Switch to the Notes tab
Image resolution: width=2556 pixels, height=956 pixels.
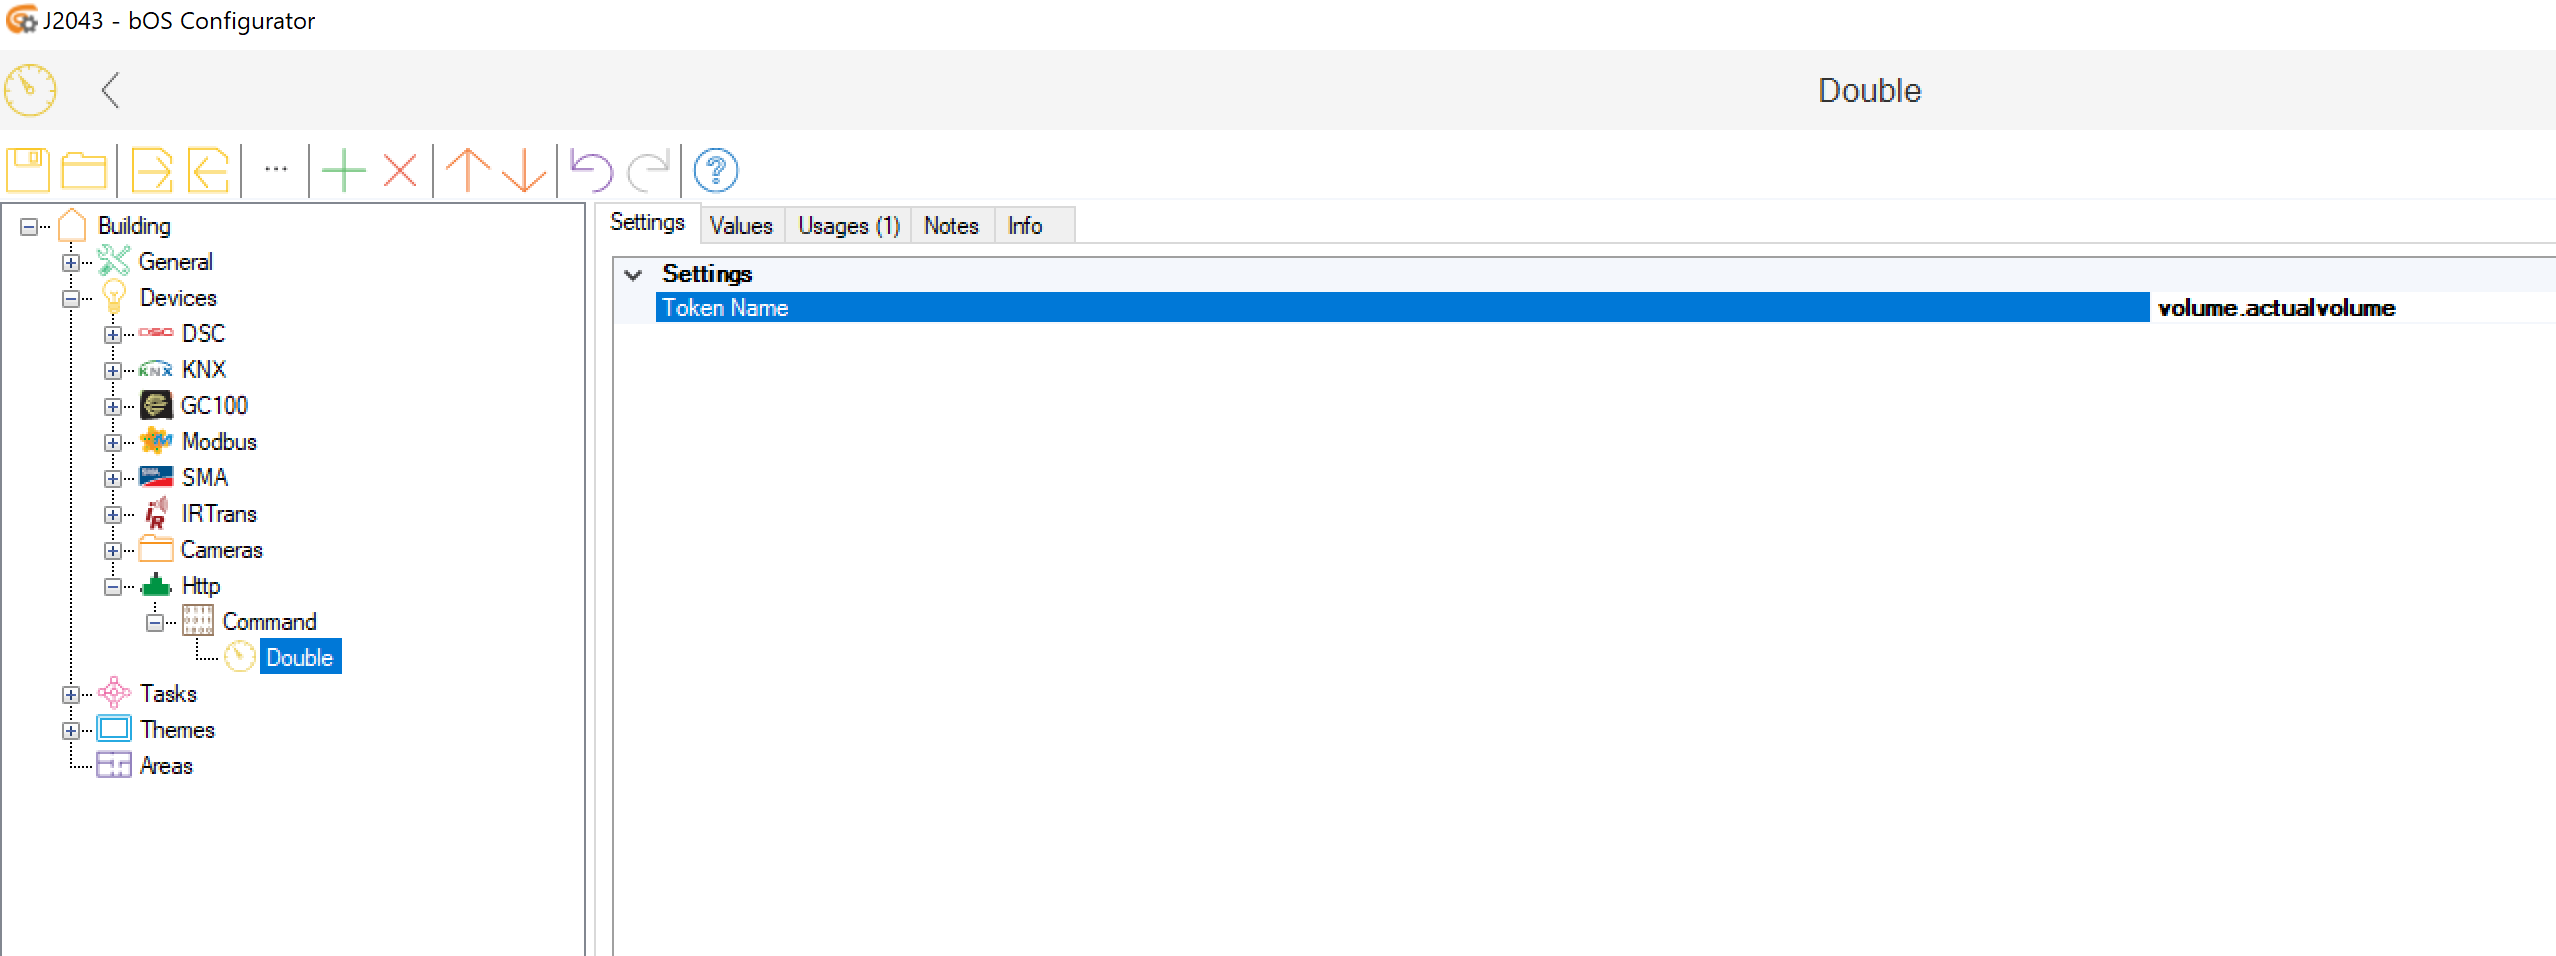coord(951,226)
